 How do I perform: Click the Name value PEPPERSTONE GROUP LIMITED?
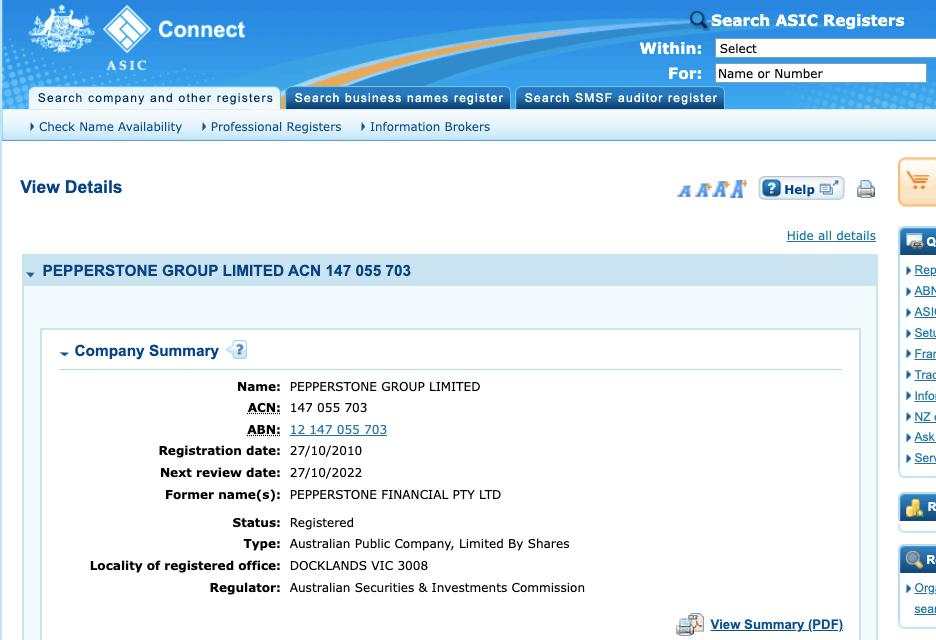pyautogui.click(x=384, y=386)
